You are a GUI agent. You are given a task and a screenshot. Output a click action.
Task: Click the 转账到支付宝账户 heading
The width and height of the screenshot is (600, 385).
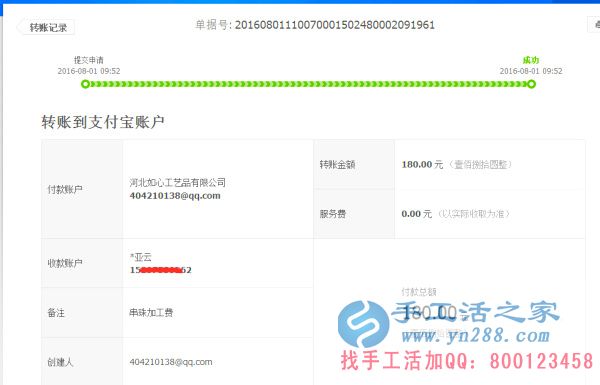click(x=103, y=122)
